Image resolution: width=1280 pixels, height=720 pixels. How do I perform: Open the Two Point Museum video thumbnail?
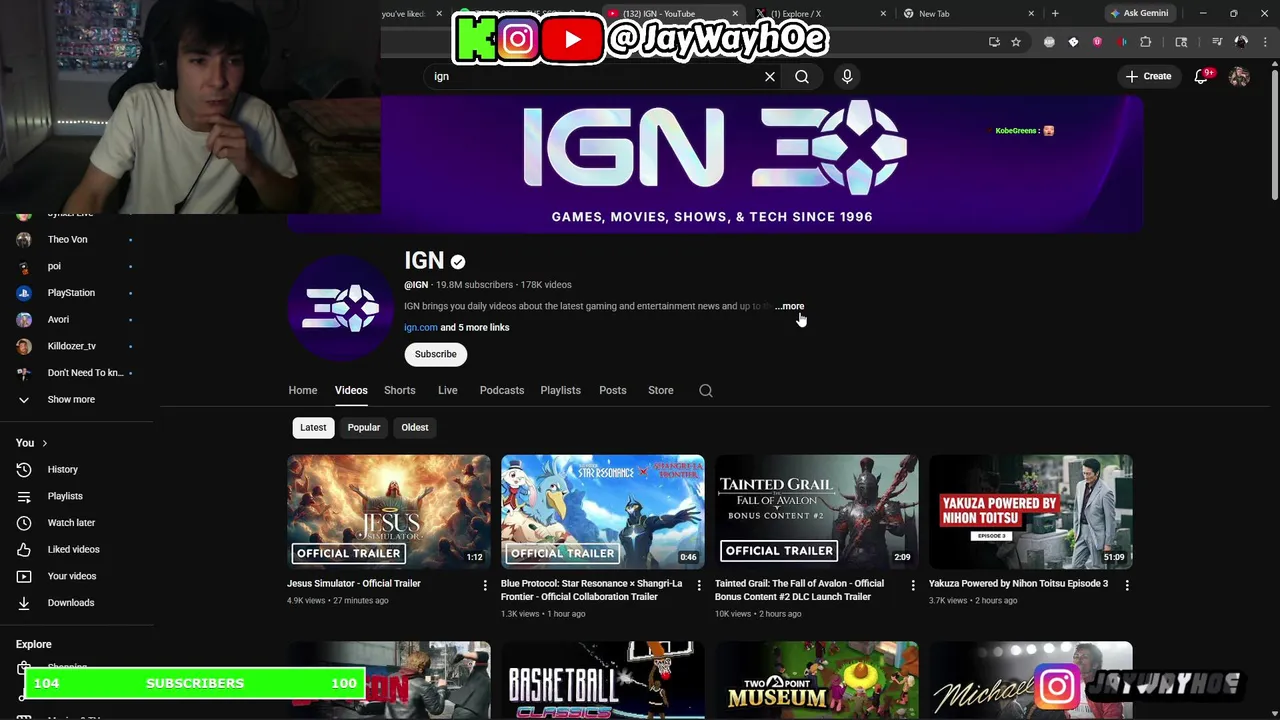817,680
